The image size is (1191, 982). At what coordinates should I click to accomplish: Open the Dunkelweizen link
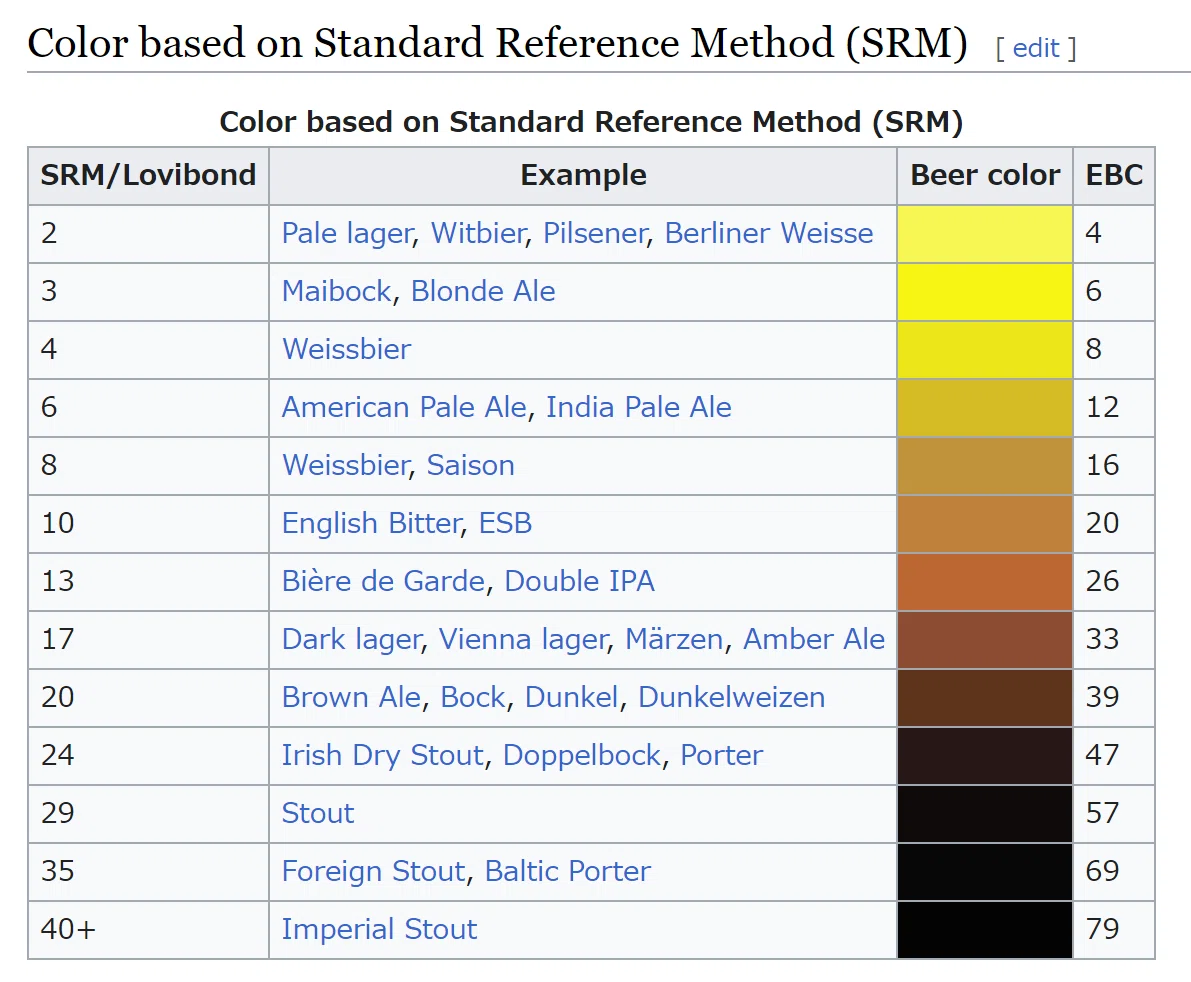(x=731, y=697)
